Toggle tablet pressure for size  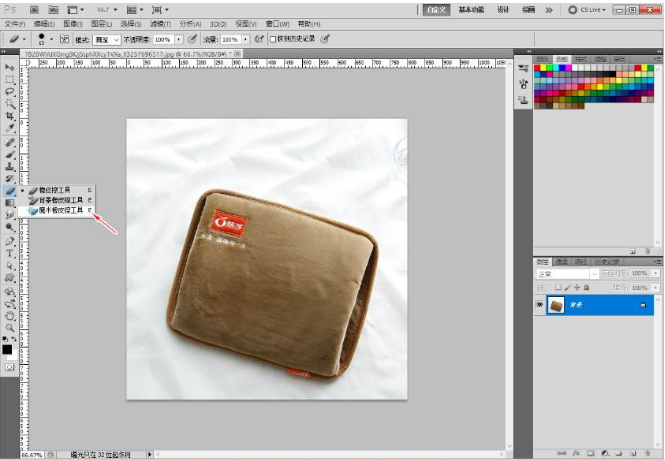point(325,39)
